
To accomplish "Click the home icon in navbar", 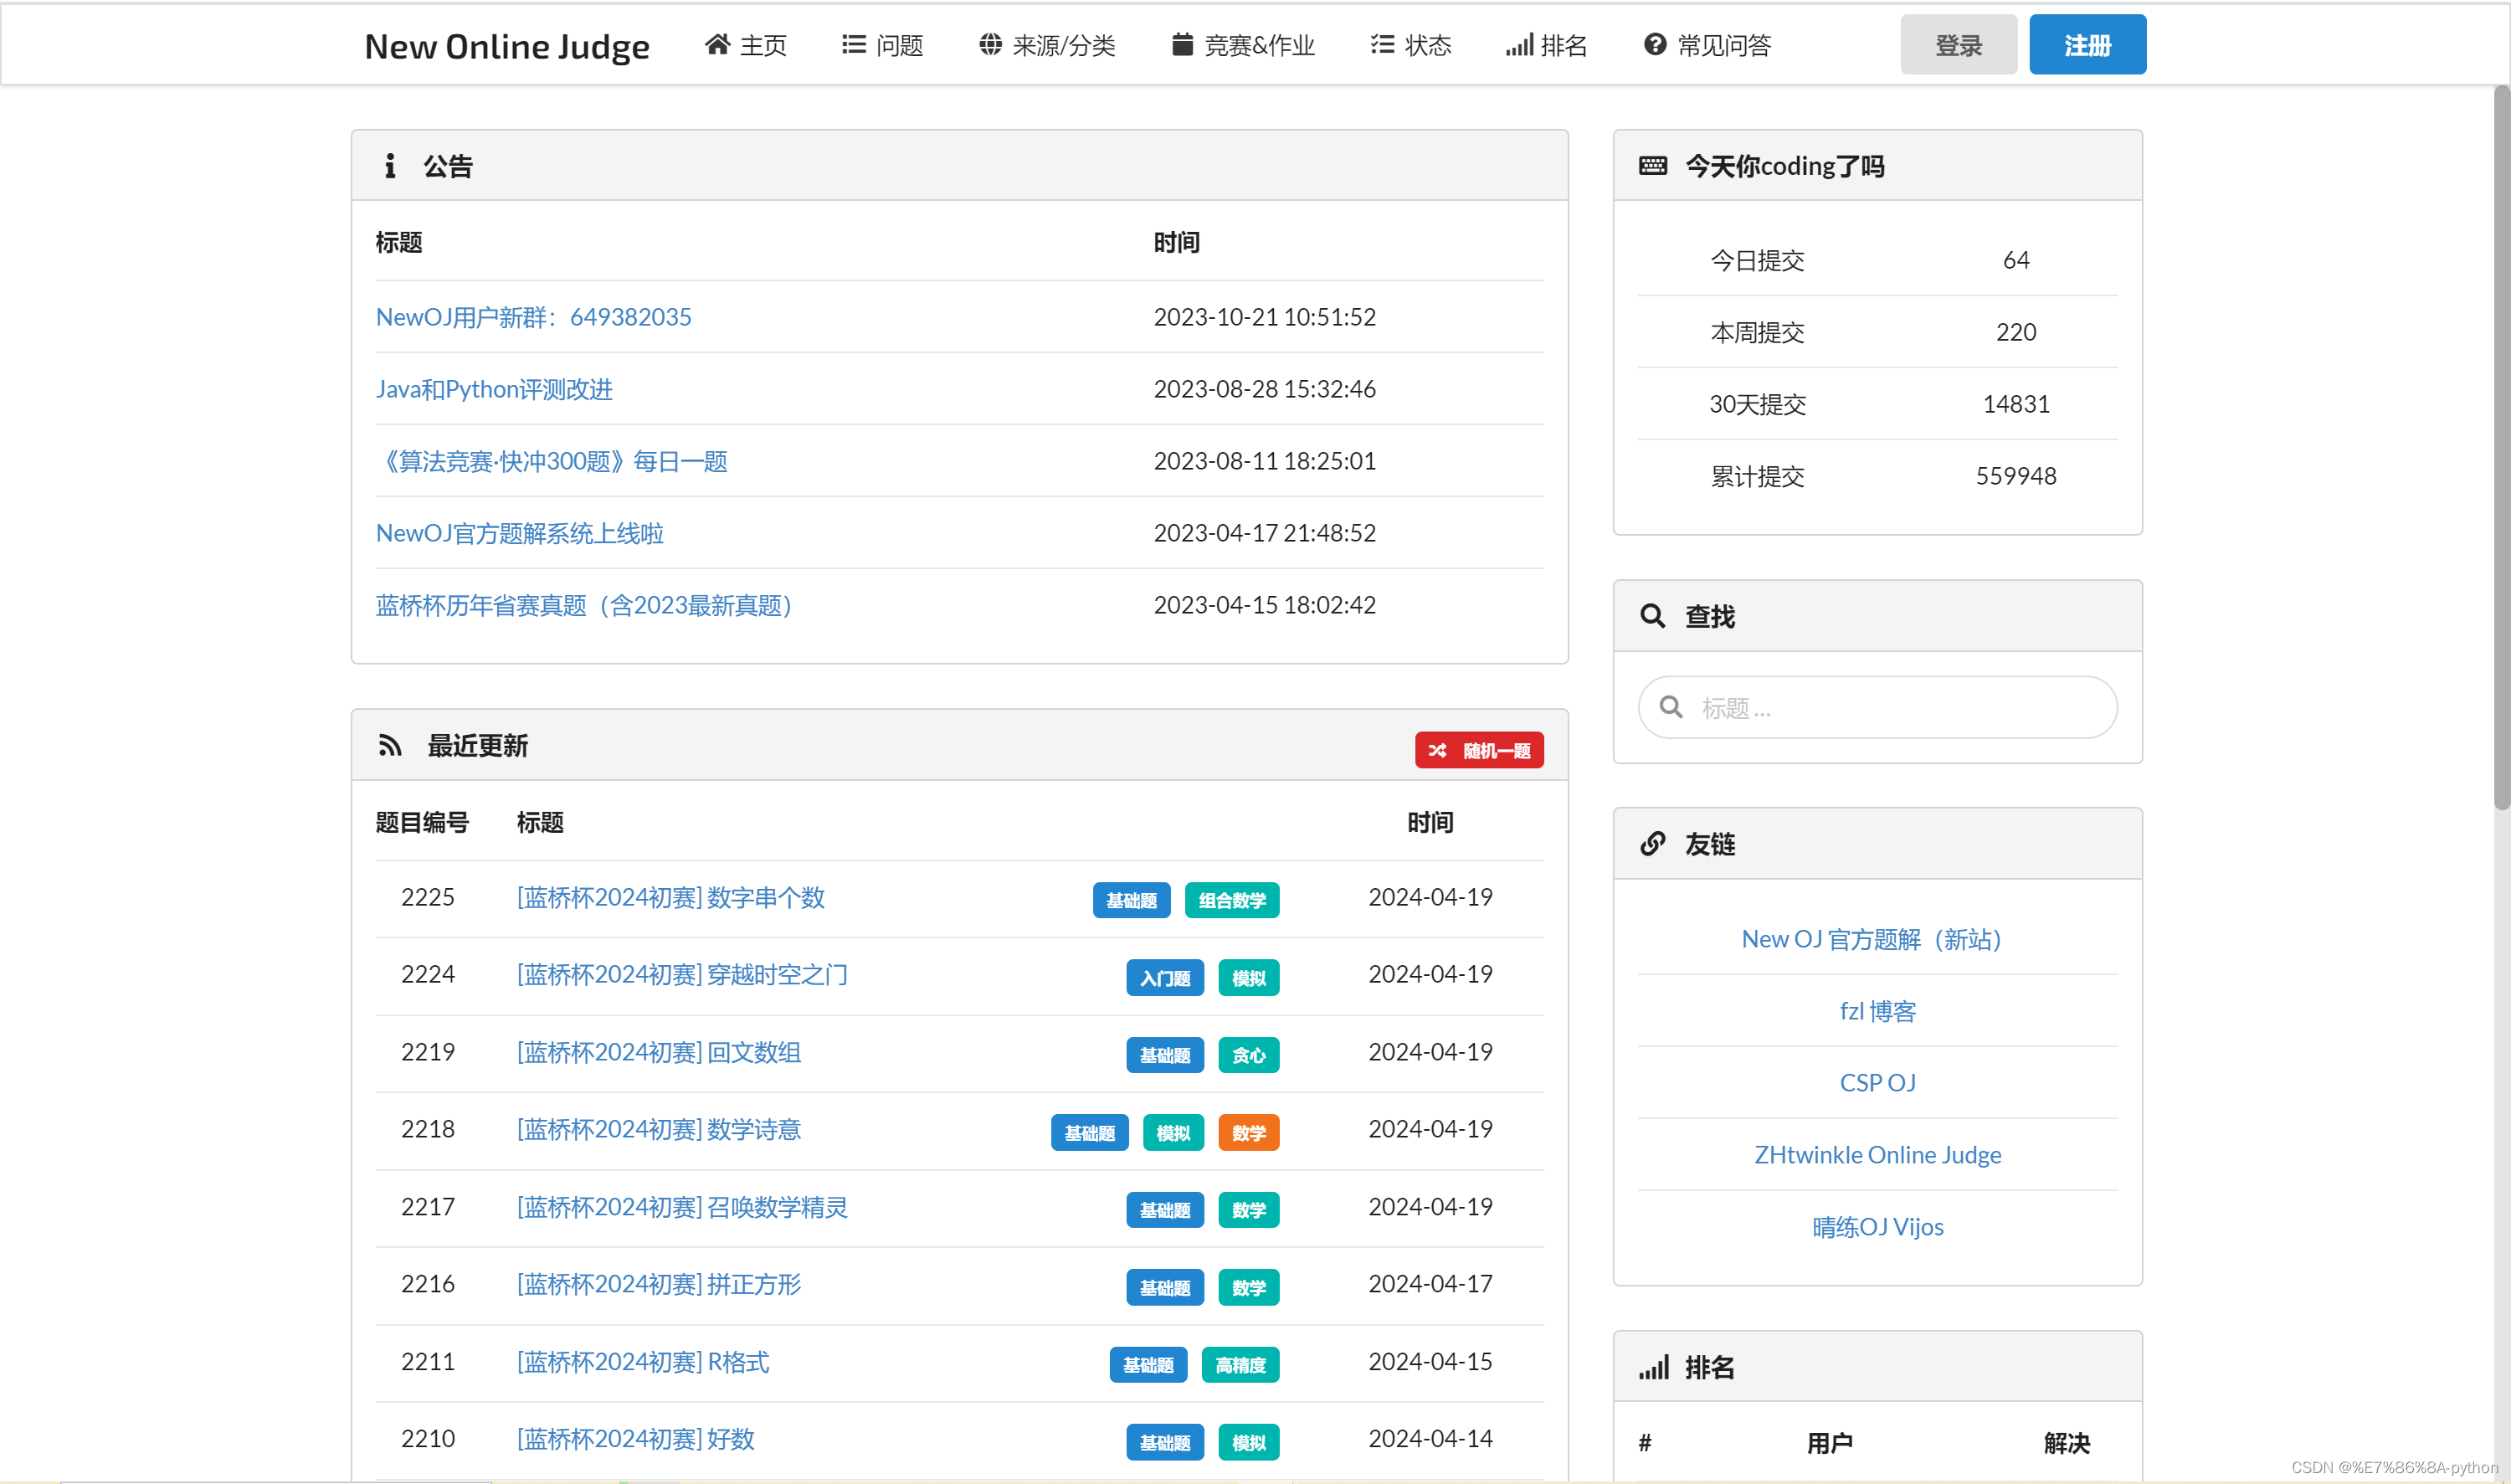I will [717, 44].
